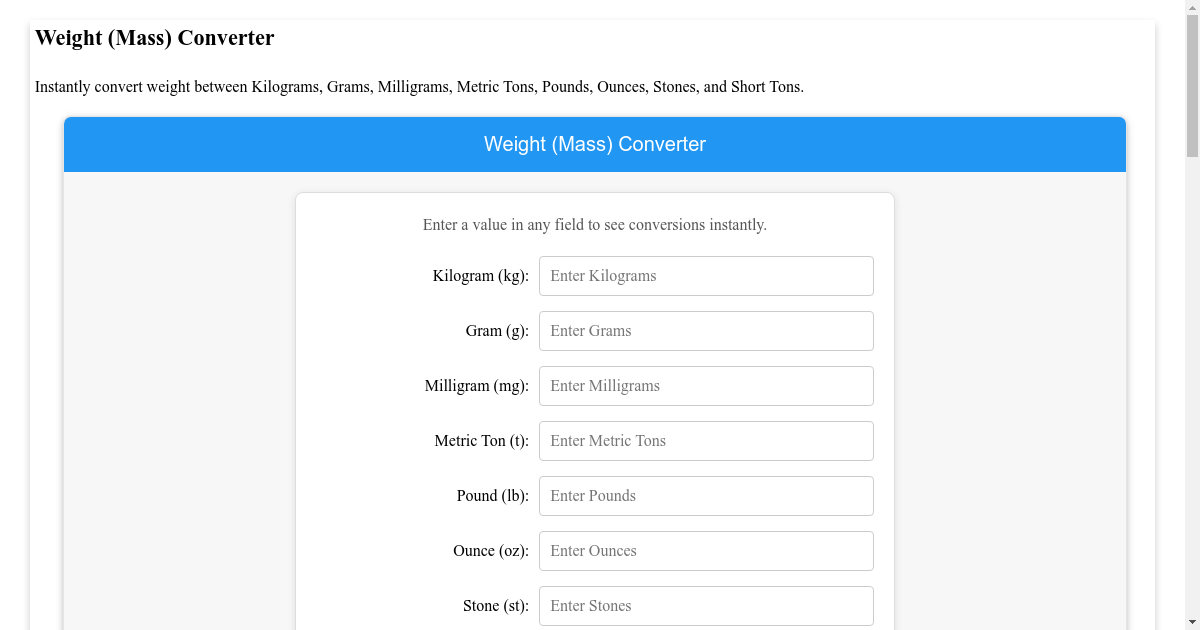Click the scrollbar up arrow
The image size is (1200, 630).
coord(1191,9)
